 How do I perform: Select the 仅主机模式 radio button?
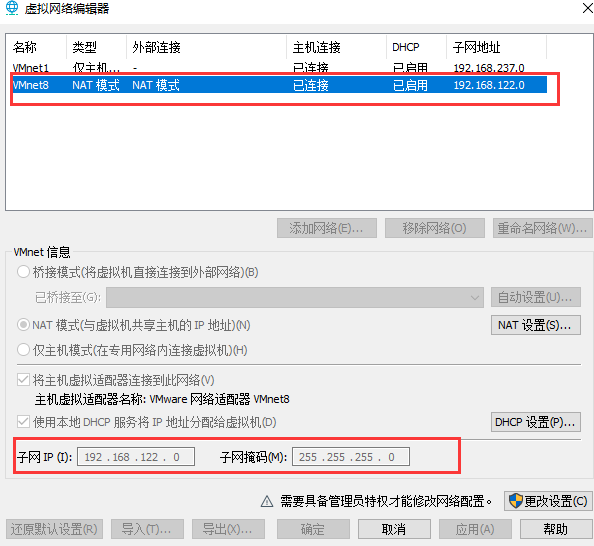23,349
